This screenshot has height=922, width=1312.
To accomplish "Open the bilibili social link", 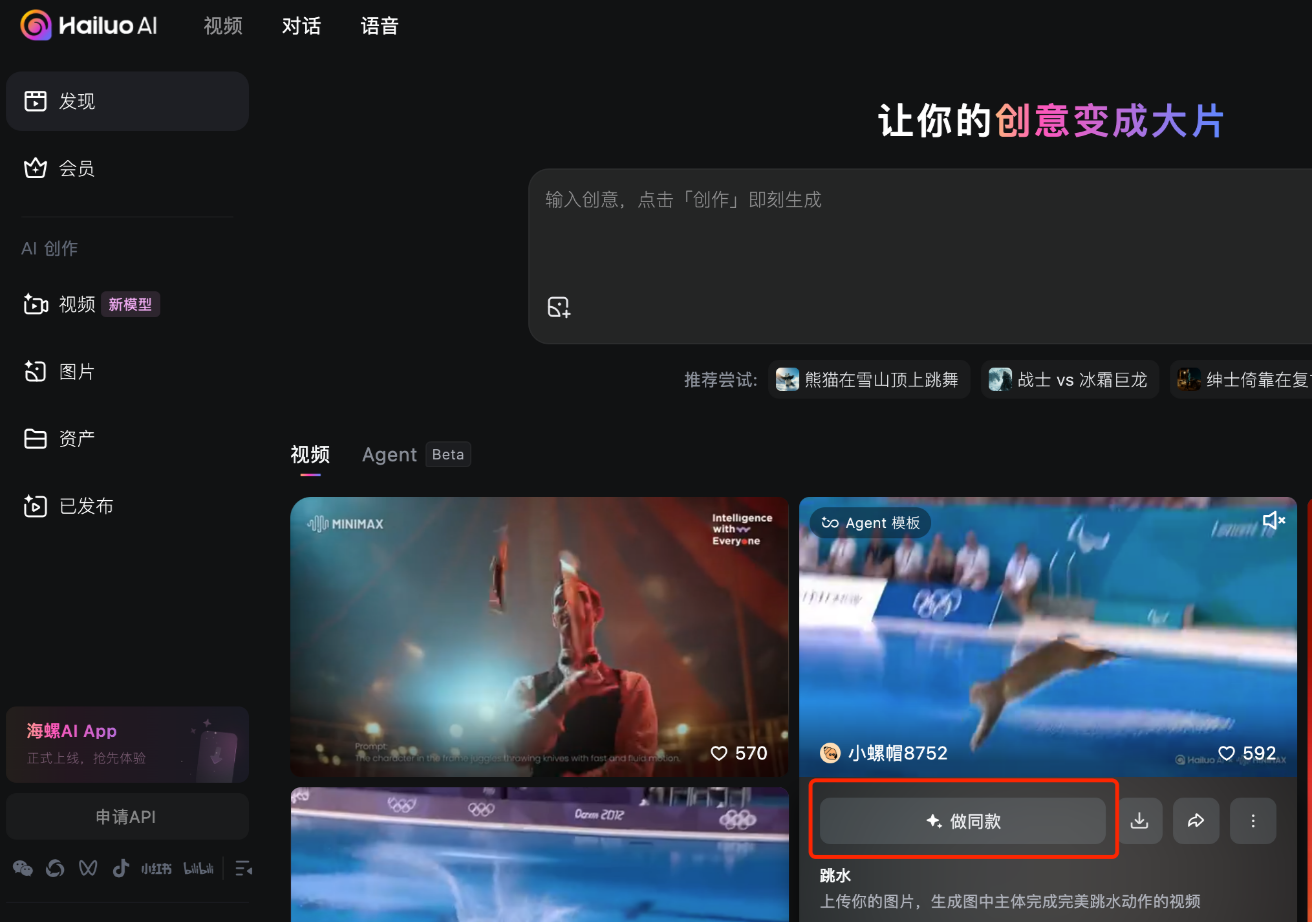I will tap(198, 868).
